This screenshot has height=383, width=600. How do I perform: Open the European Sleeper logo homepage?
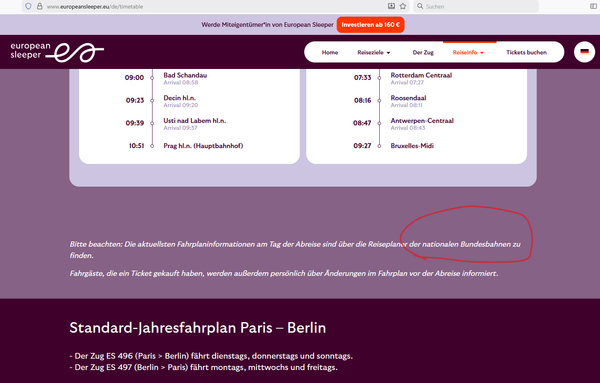point(57,52)
